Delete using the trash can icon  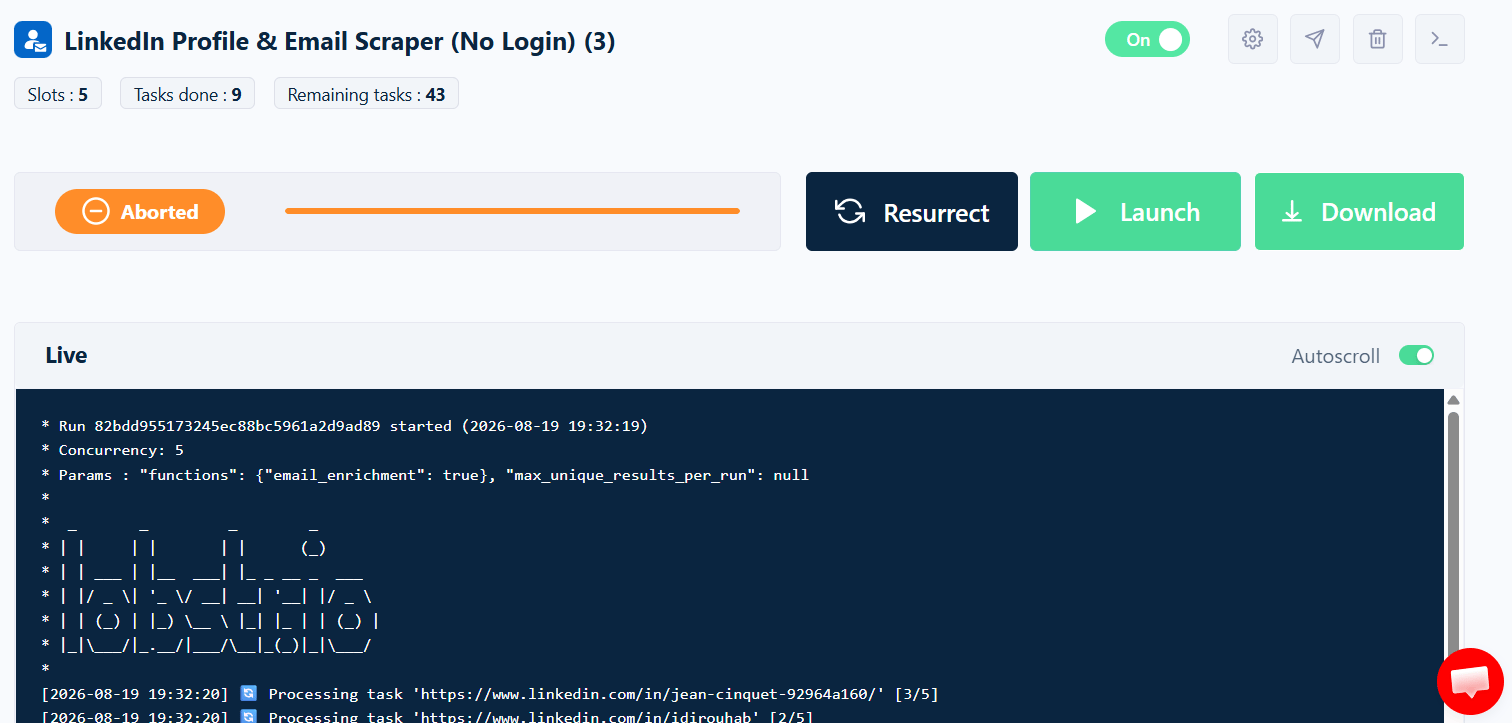[x=1377, y=39]
